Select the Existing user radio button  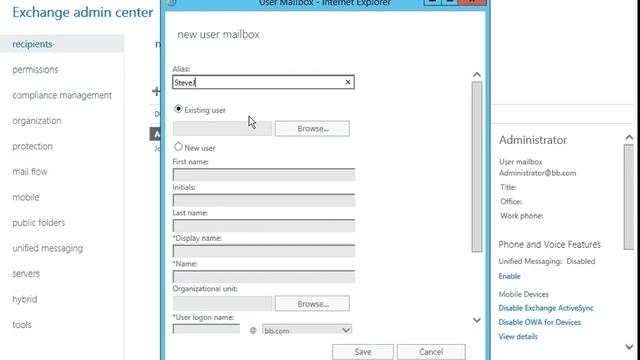tap(178, 109)
